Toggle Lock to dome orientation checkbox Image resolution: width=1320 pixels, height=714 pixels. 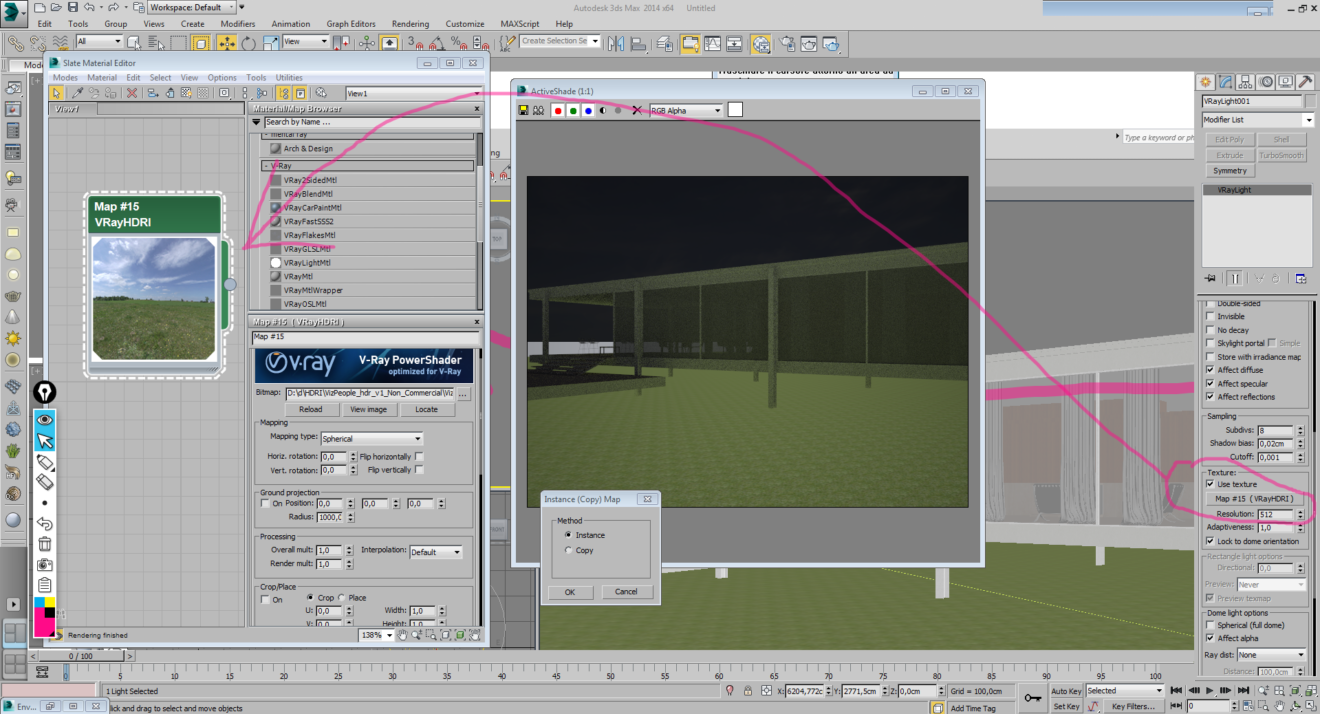(1211, 541)
